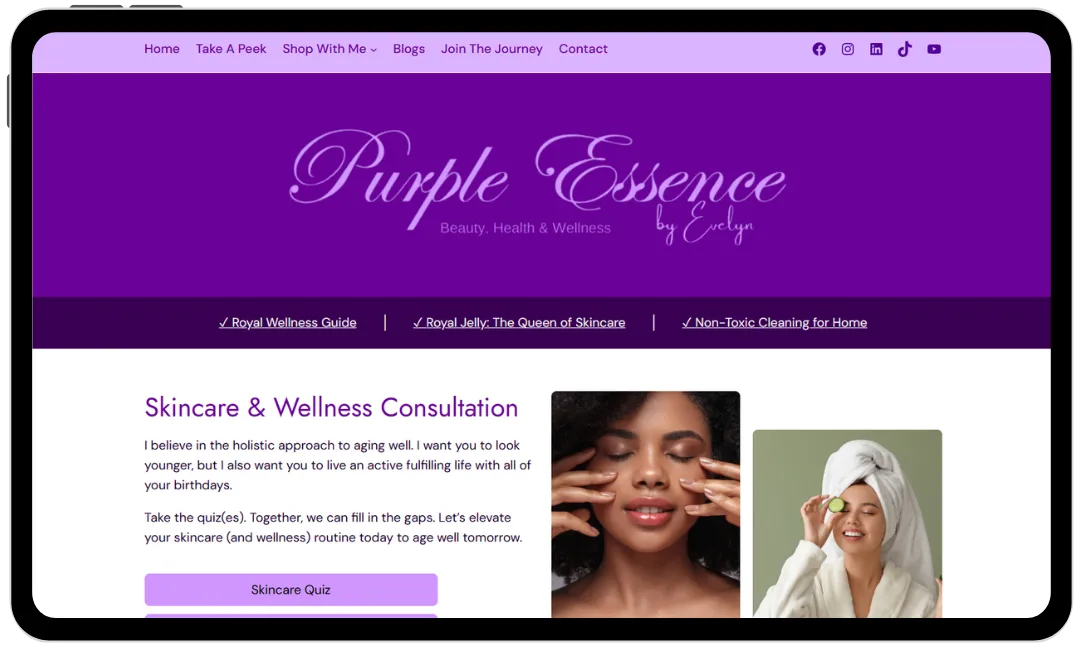Start the Skincare Quiz button

click(x=291, y=590)
